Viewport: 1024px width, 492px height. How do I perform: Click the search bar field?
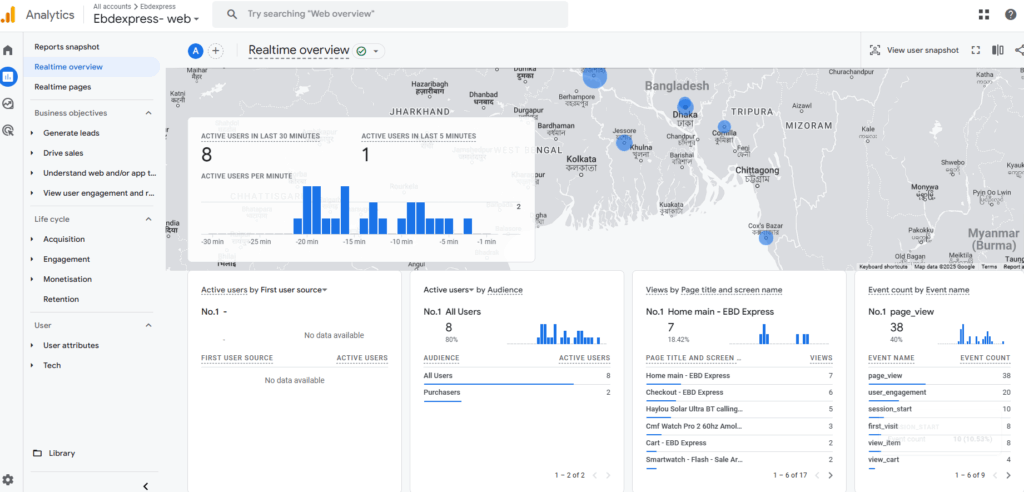[x=395, y=14]
